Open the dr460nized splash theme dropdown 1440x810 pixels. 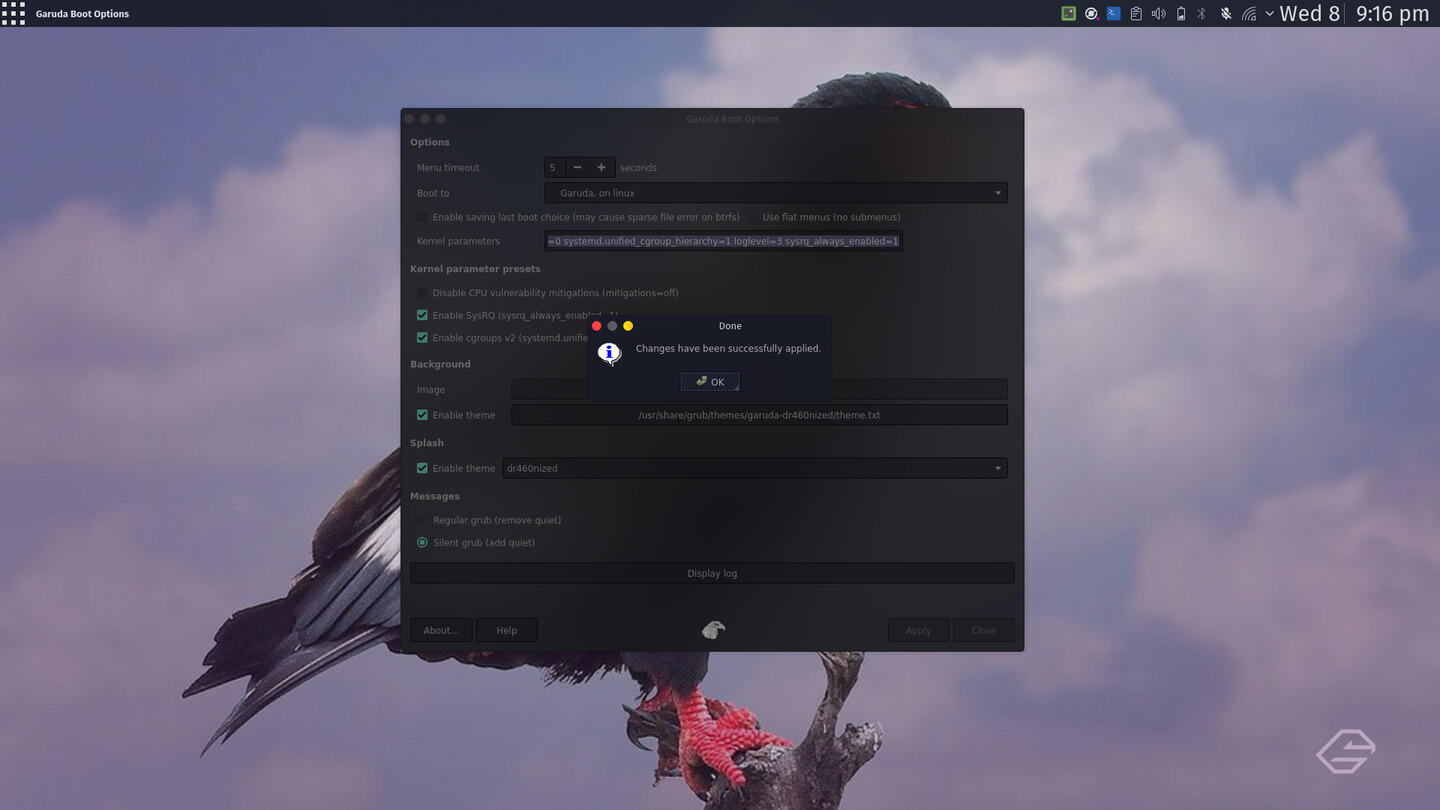[x=754, y=468]
